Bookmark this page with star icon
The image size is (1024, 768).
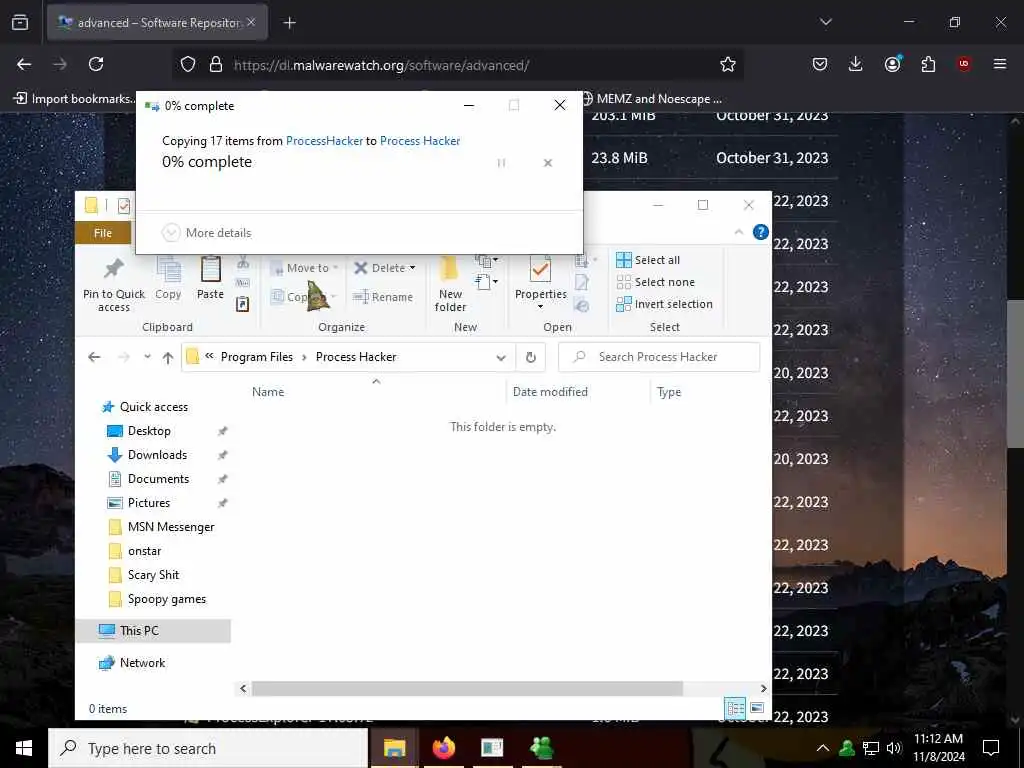click(x=728, y=64)
